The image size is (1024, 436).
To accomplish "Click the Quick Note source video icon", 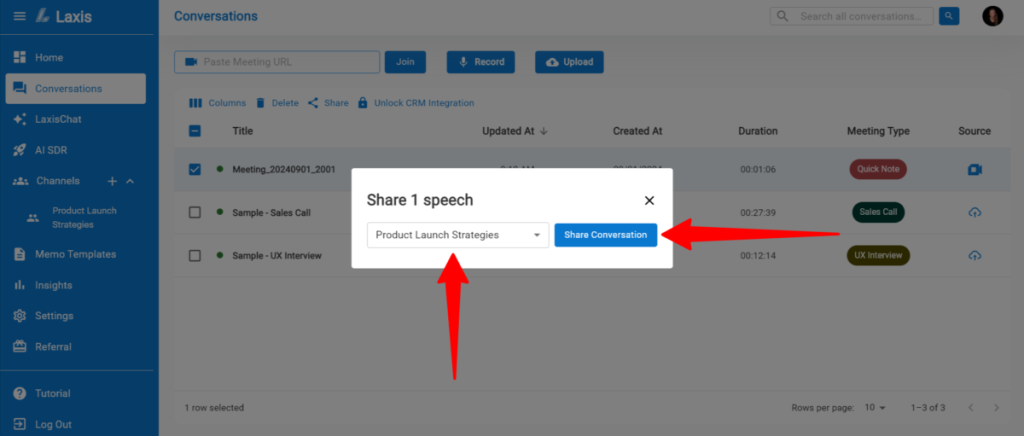I will pos(974,169).
